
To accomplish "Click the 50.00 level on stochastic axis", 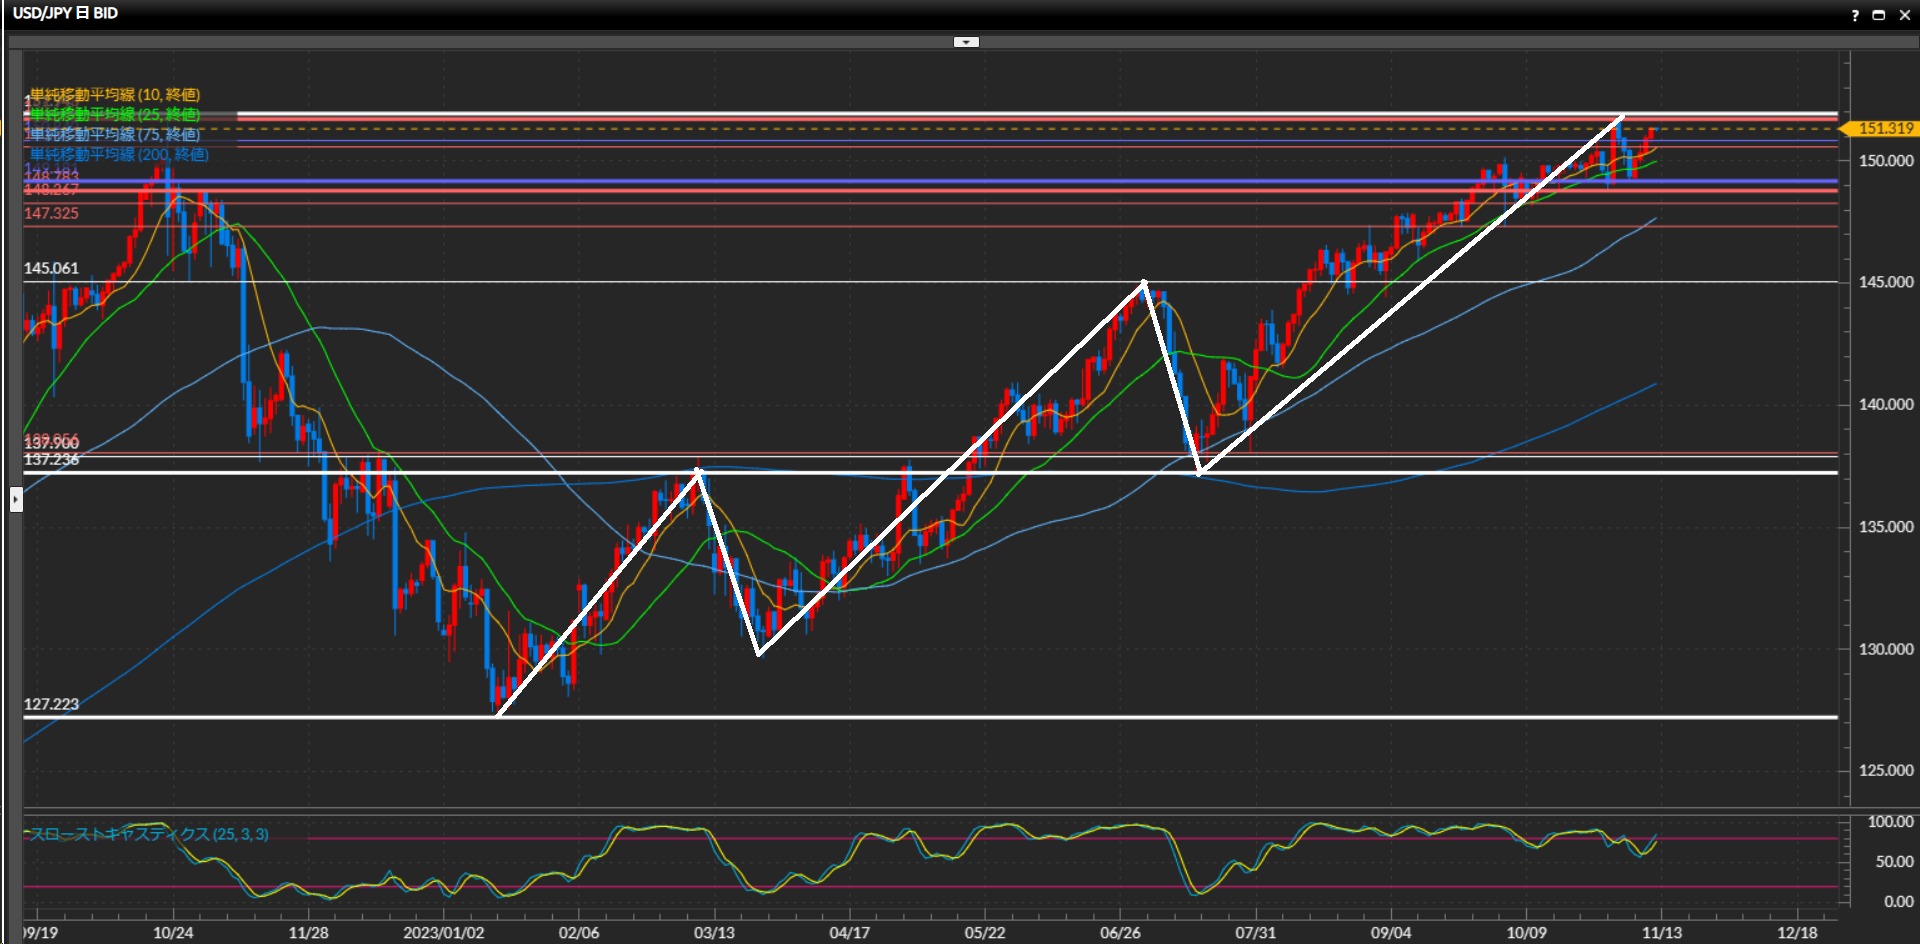I will click(x=1893, y=861).
